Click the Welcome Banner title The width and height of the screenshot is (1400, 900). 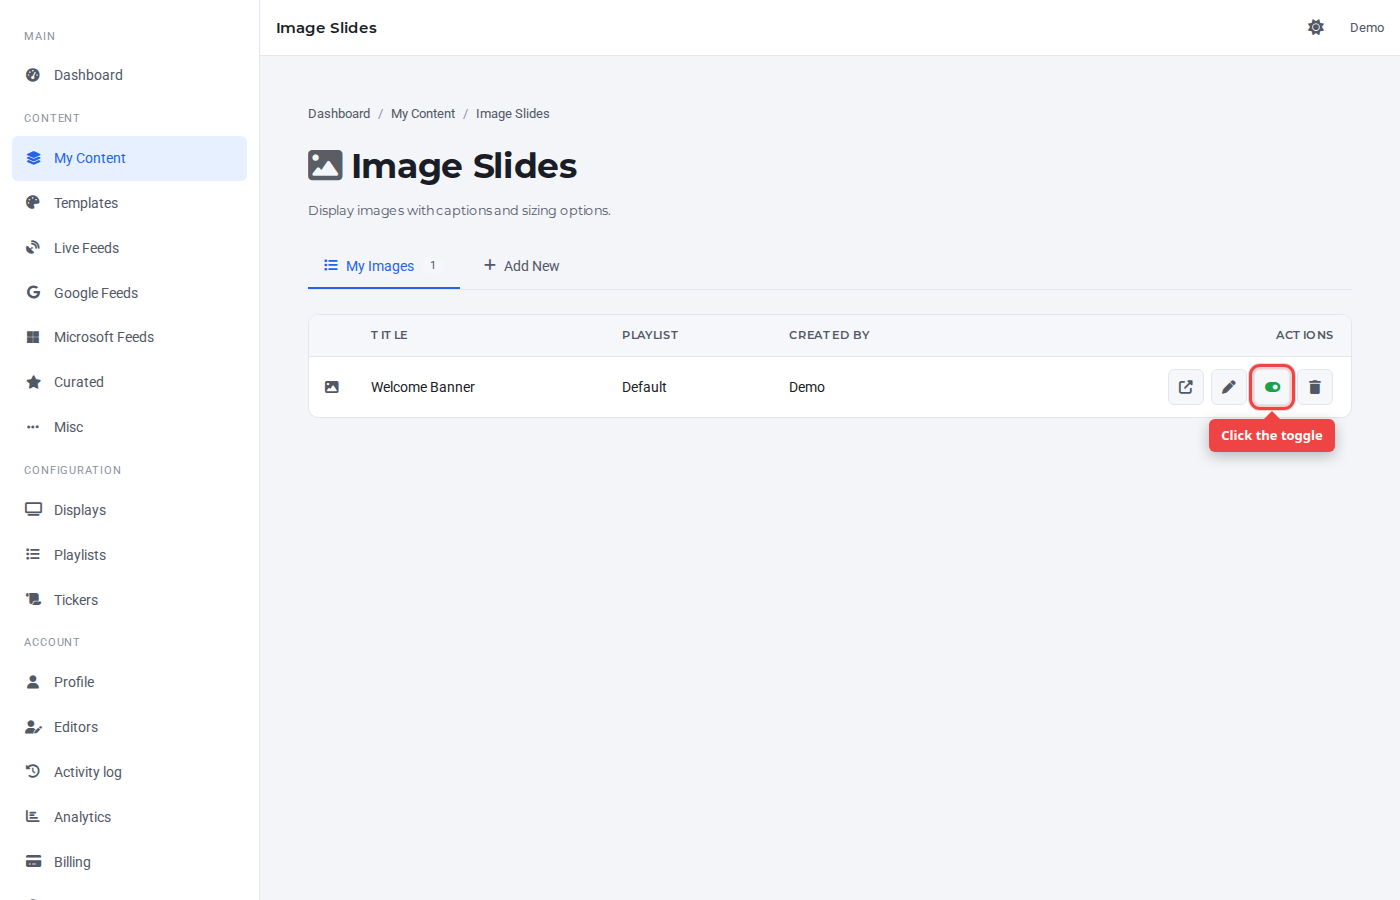(x=423, y=387)
